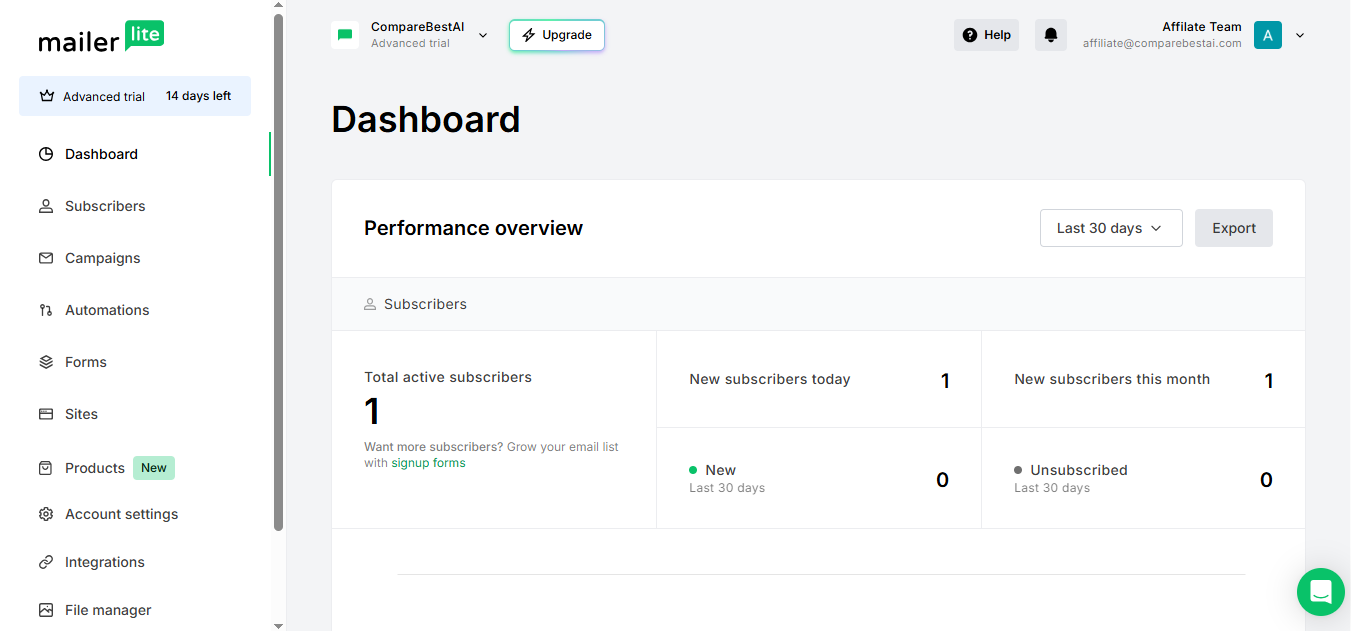Open the live chat widget
This screenshot has height=631, width=1351.
click(x=1321, y=592)
